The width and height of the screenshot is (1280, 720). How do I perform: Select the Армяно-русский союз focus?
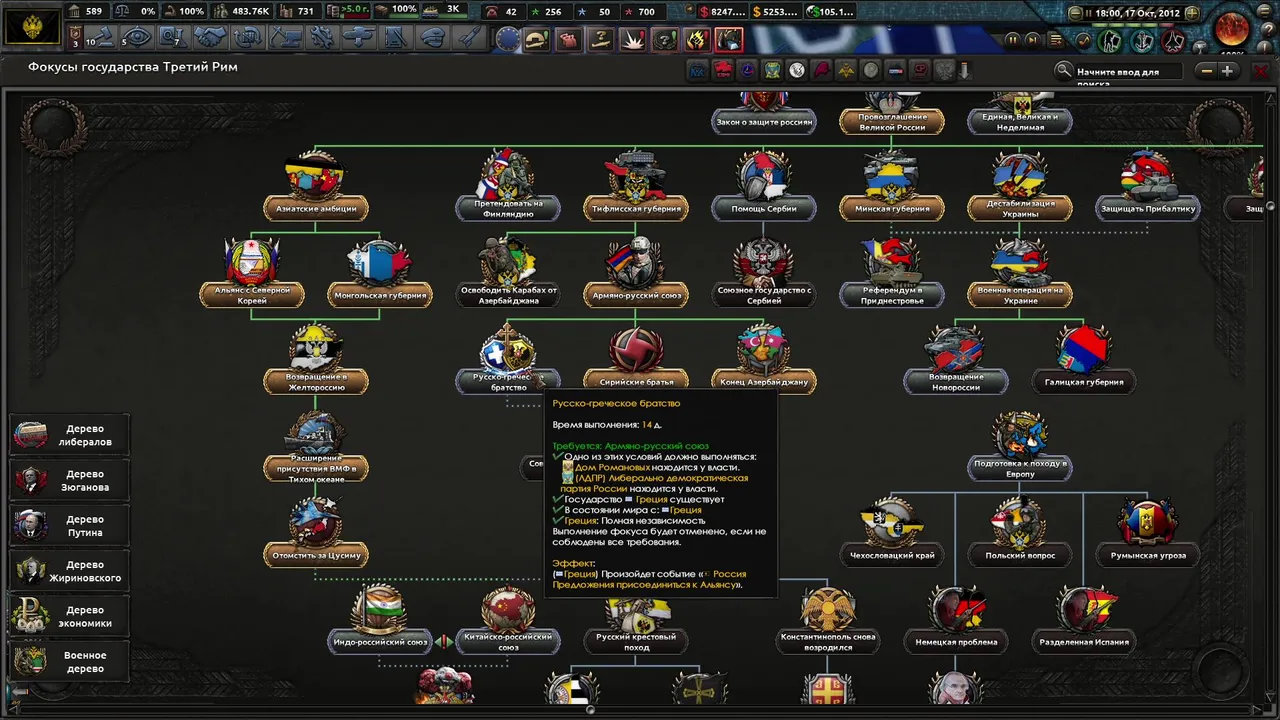(635, 274)
